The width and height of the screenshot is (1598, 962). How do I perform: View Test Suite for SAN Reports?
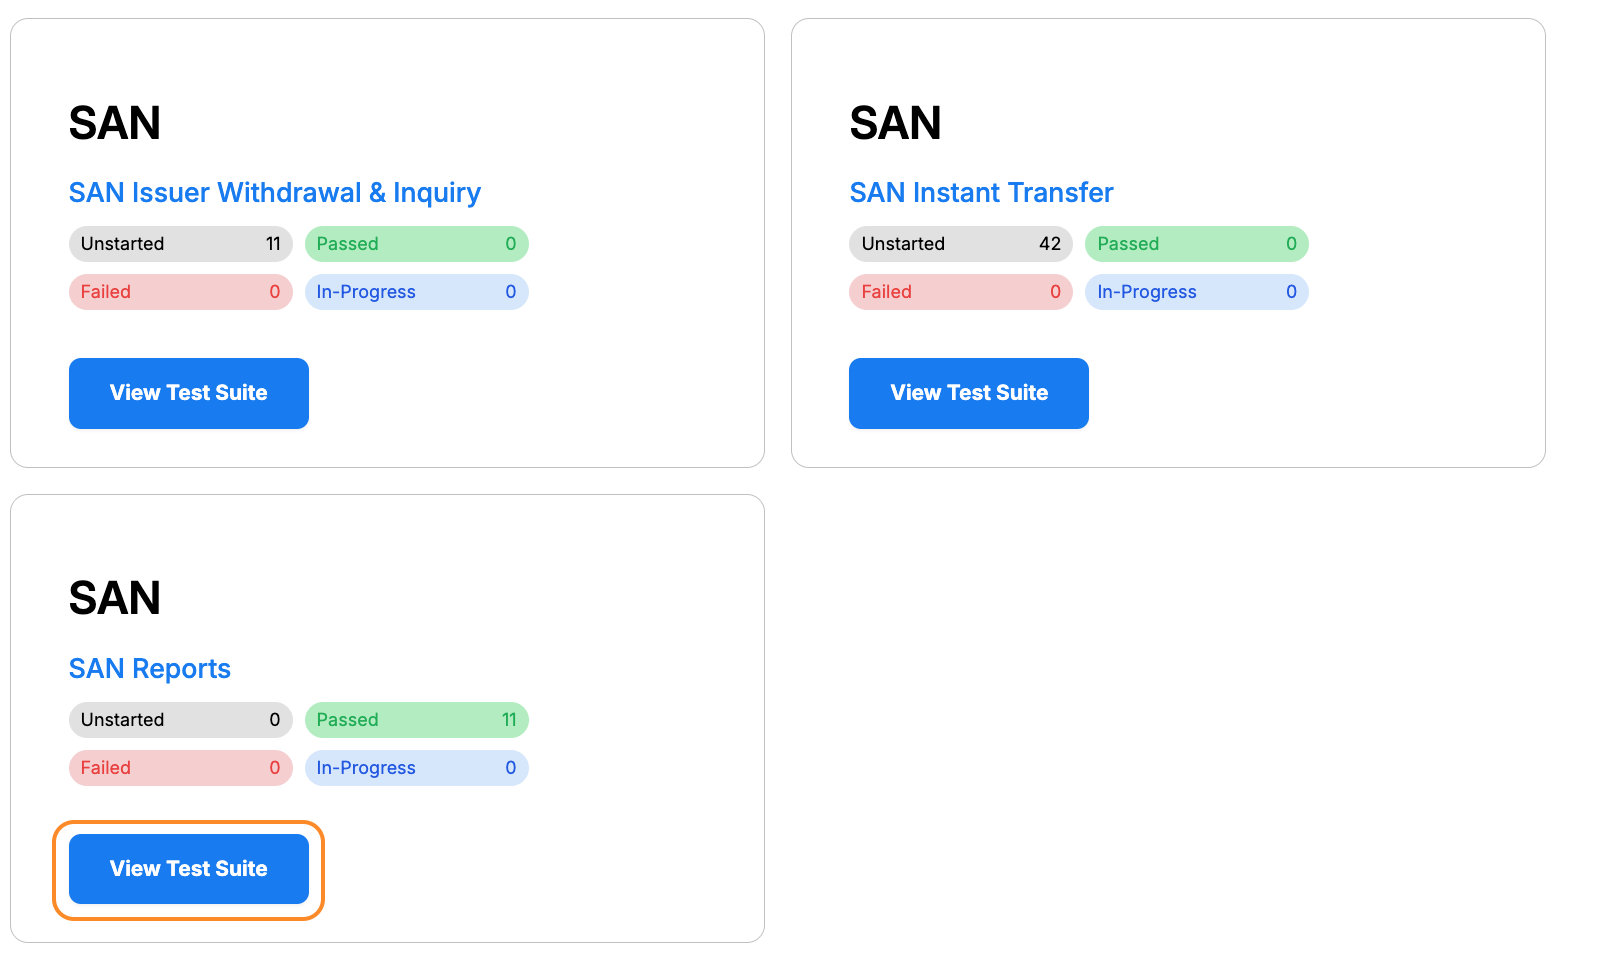[188, 869]
